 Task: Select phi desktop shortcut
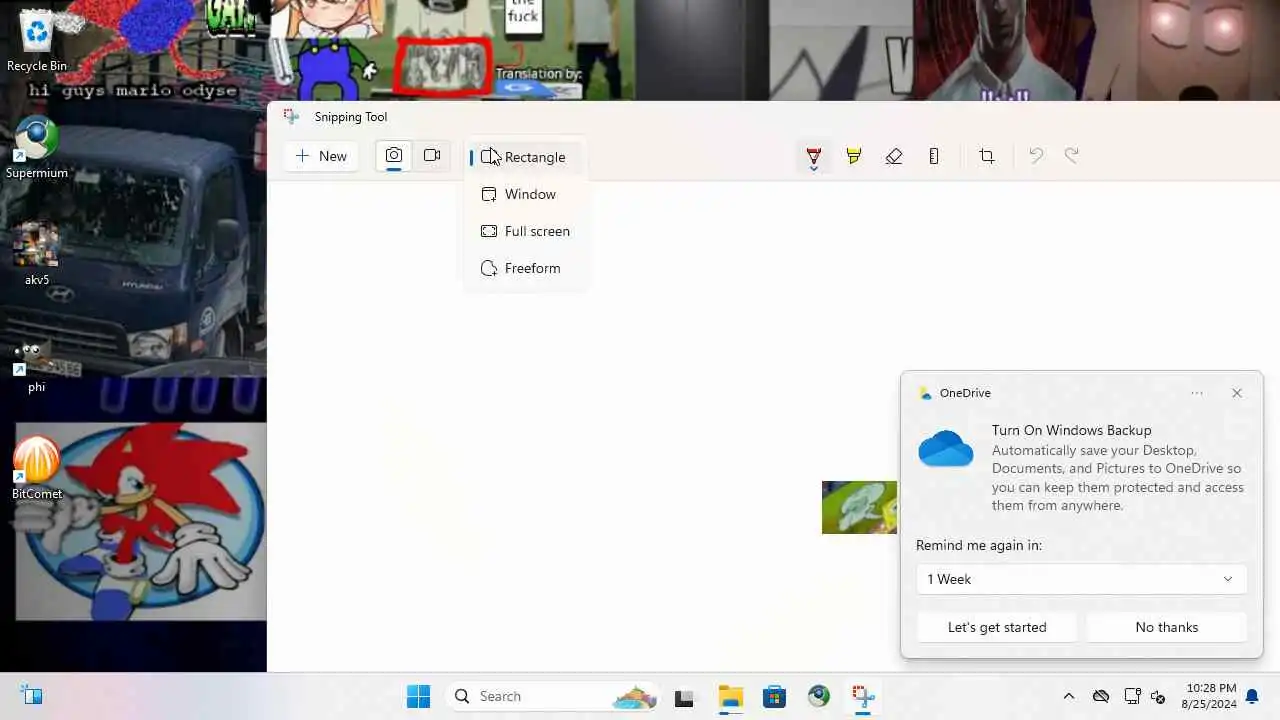click(x=37, y=365)
